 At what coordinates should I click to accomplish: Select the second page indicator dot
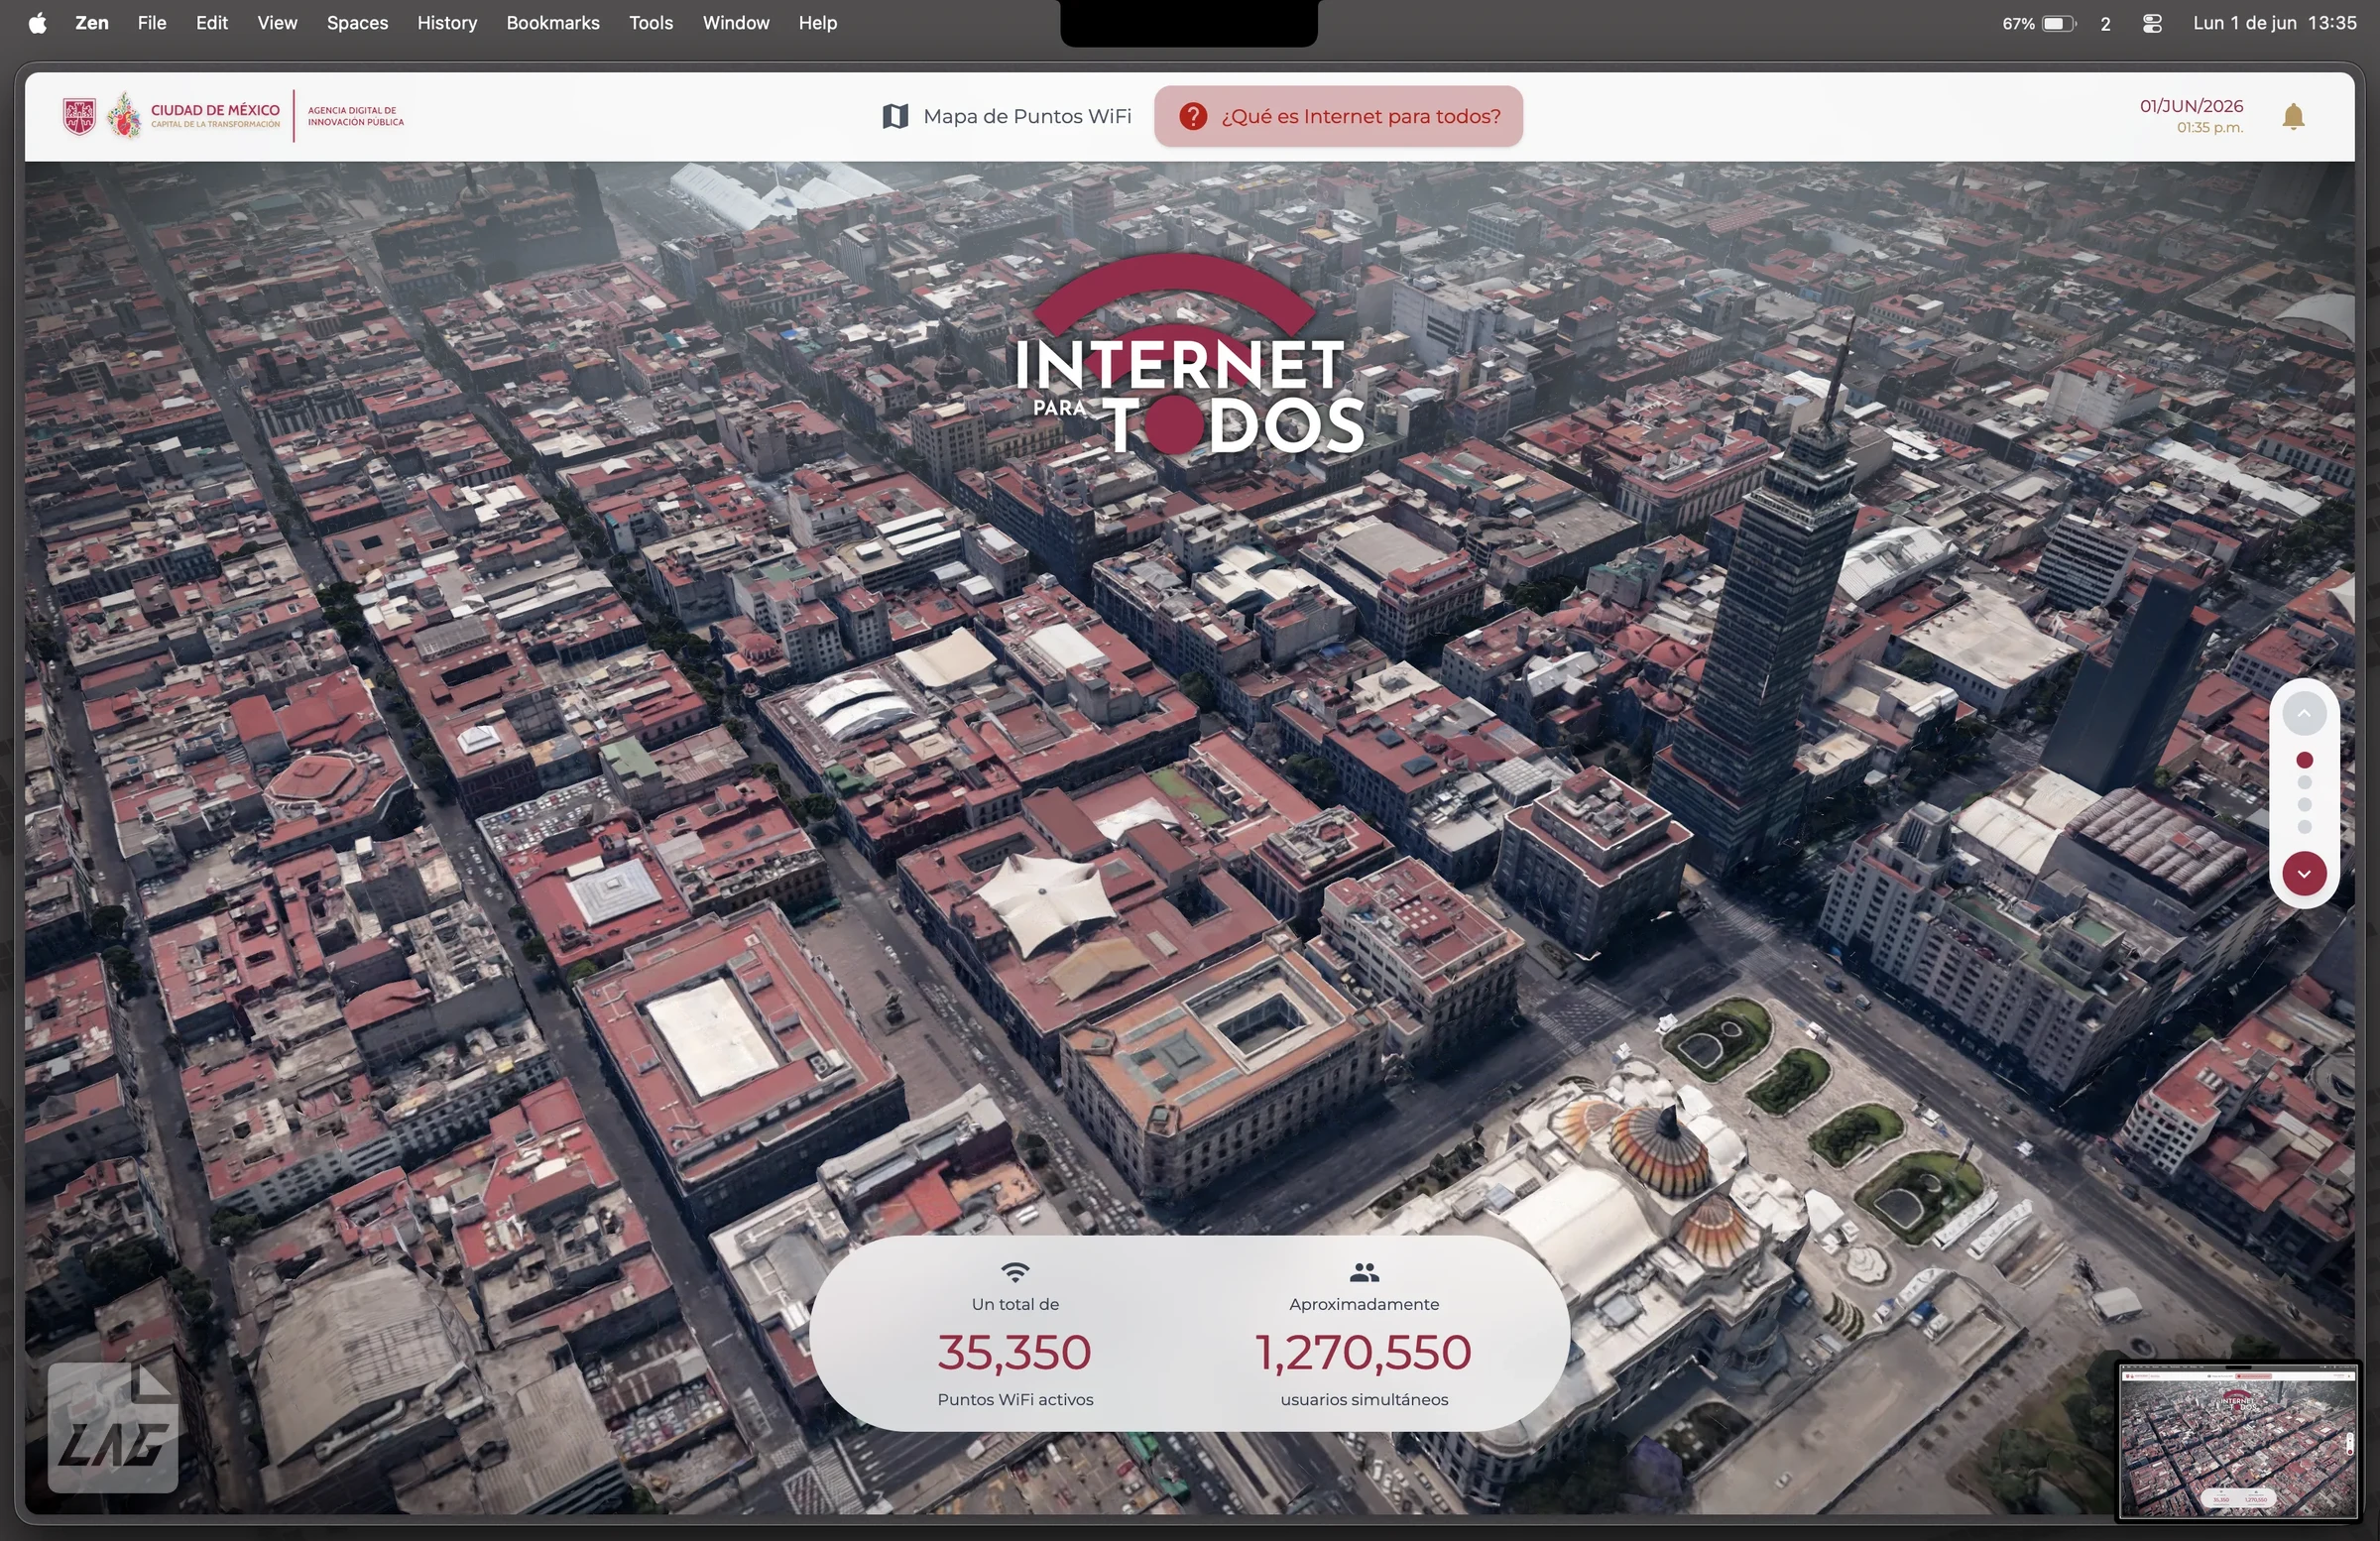2305,783
